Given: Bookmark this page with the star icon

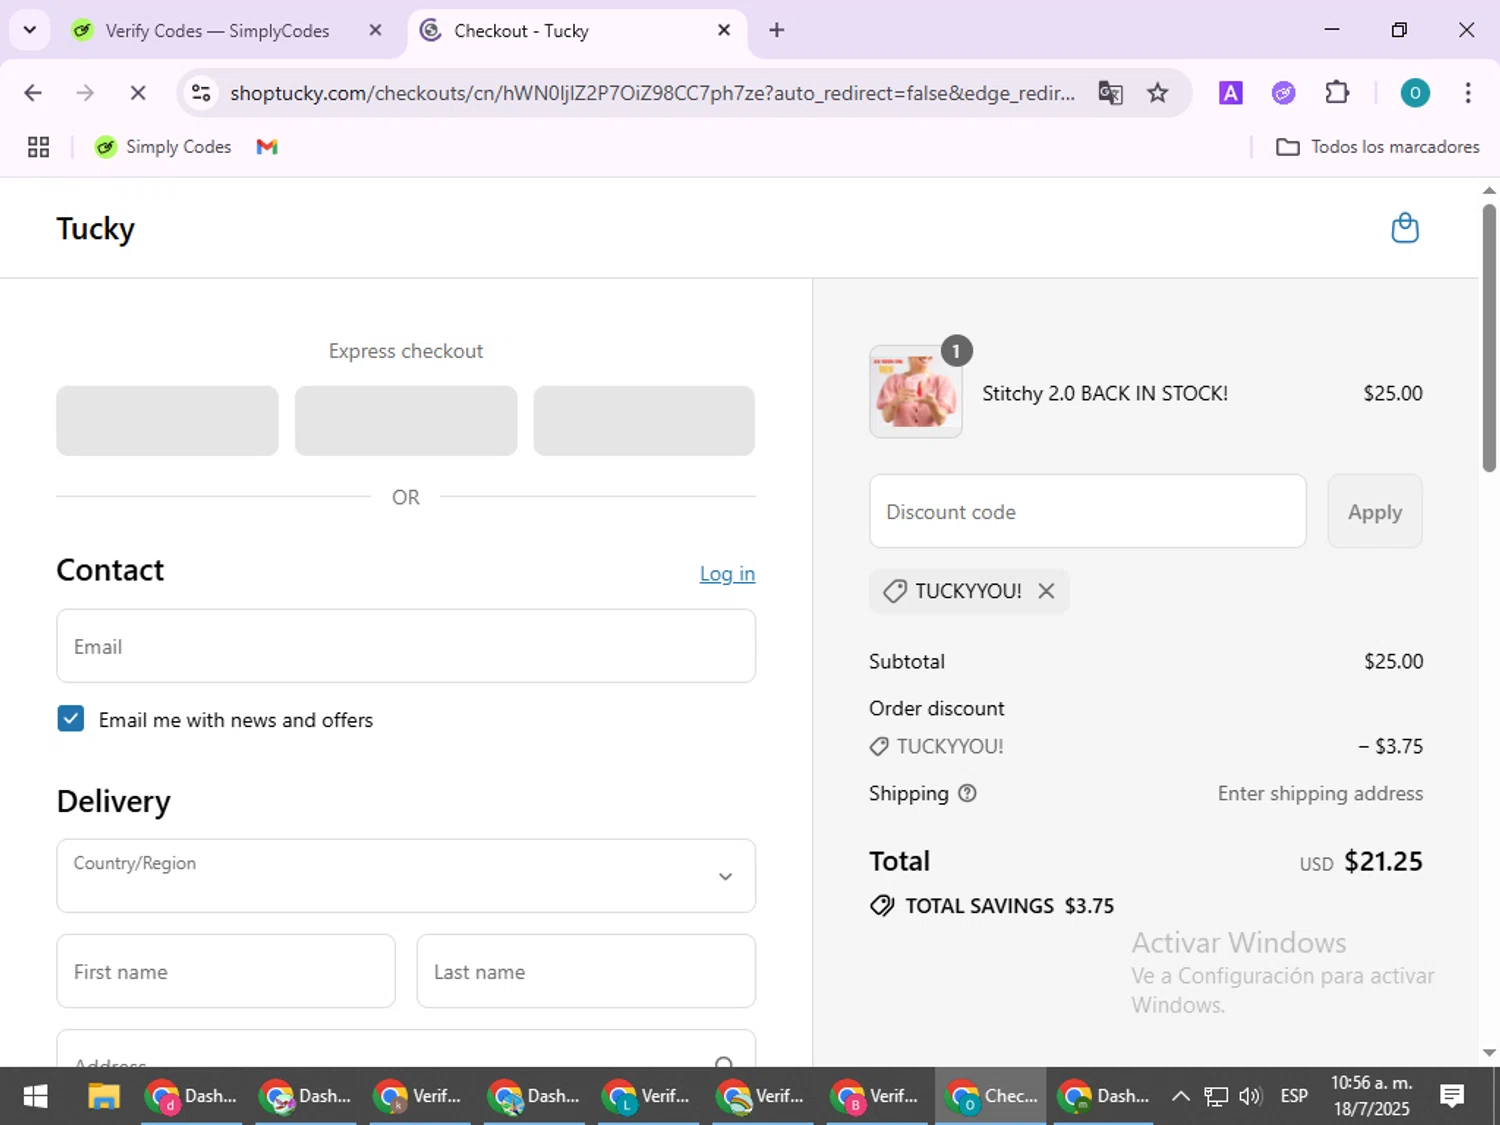Looking at the screenshot, I should (1157, 93).
